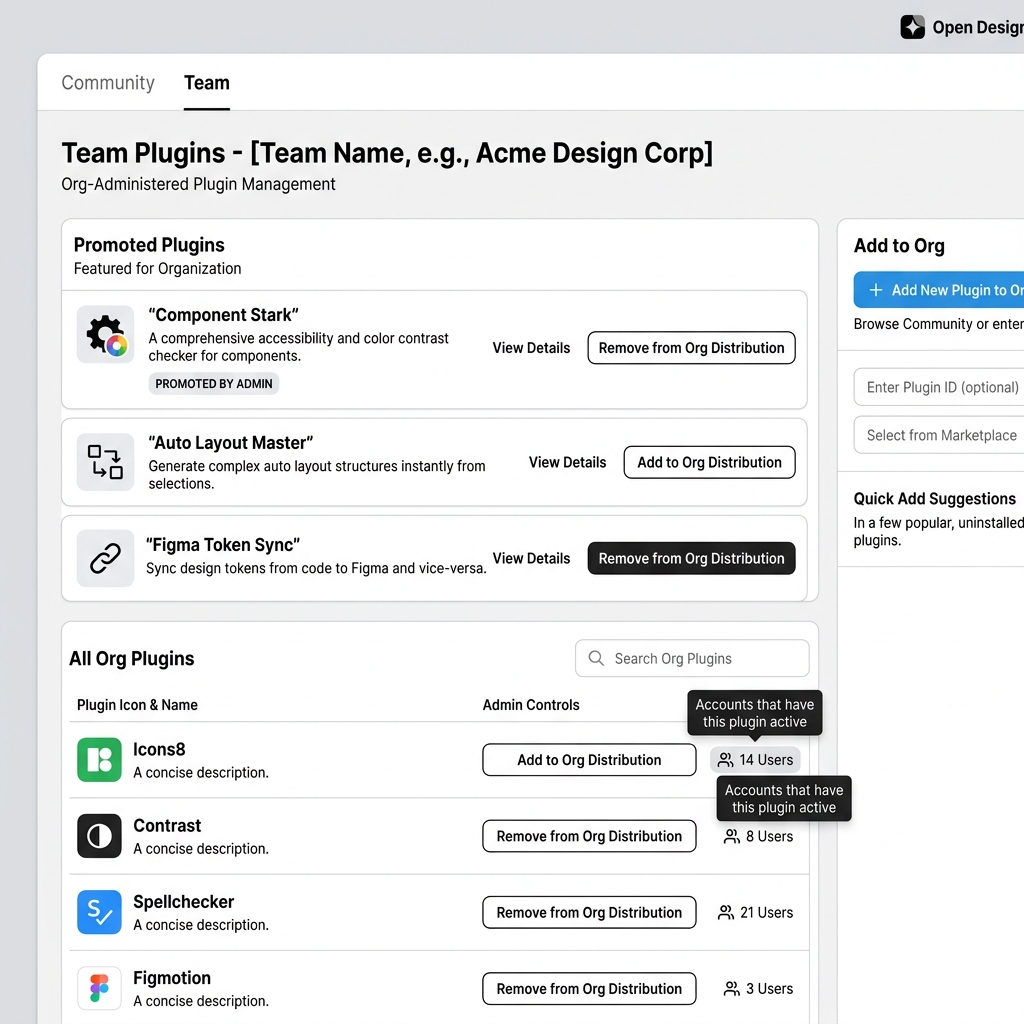
Task: Click the Contrast half-circle plugin icon
Action: click(99, 836)
